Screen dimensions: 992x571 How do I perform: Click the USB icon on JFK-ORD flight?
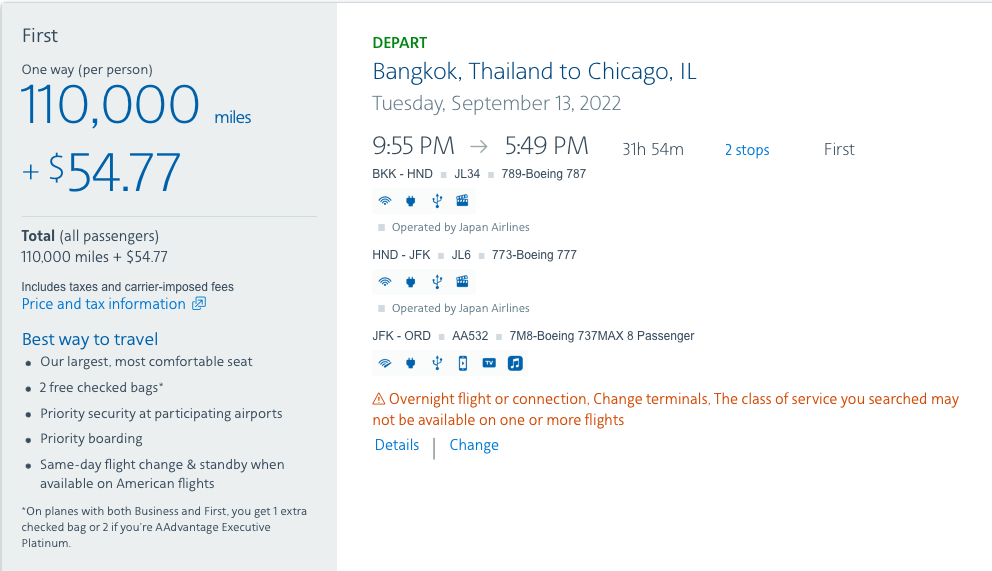tap(437, 363)
